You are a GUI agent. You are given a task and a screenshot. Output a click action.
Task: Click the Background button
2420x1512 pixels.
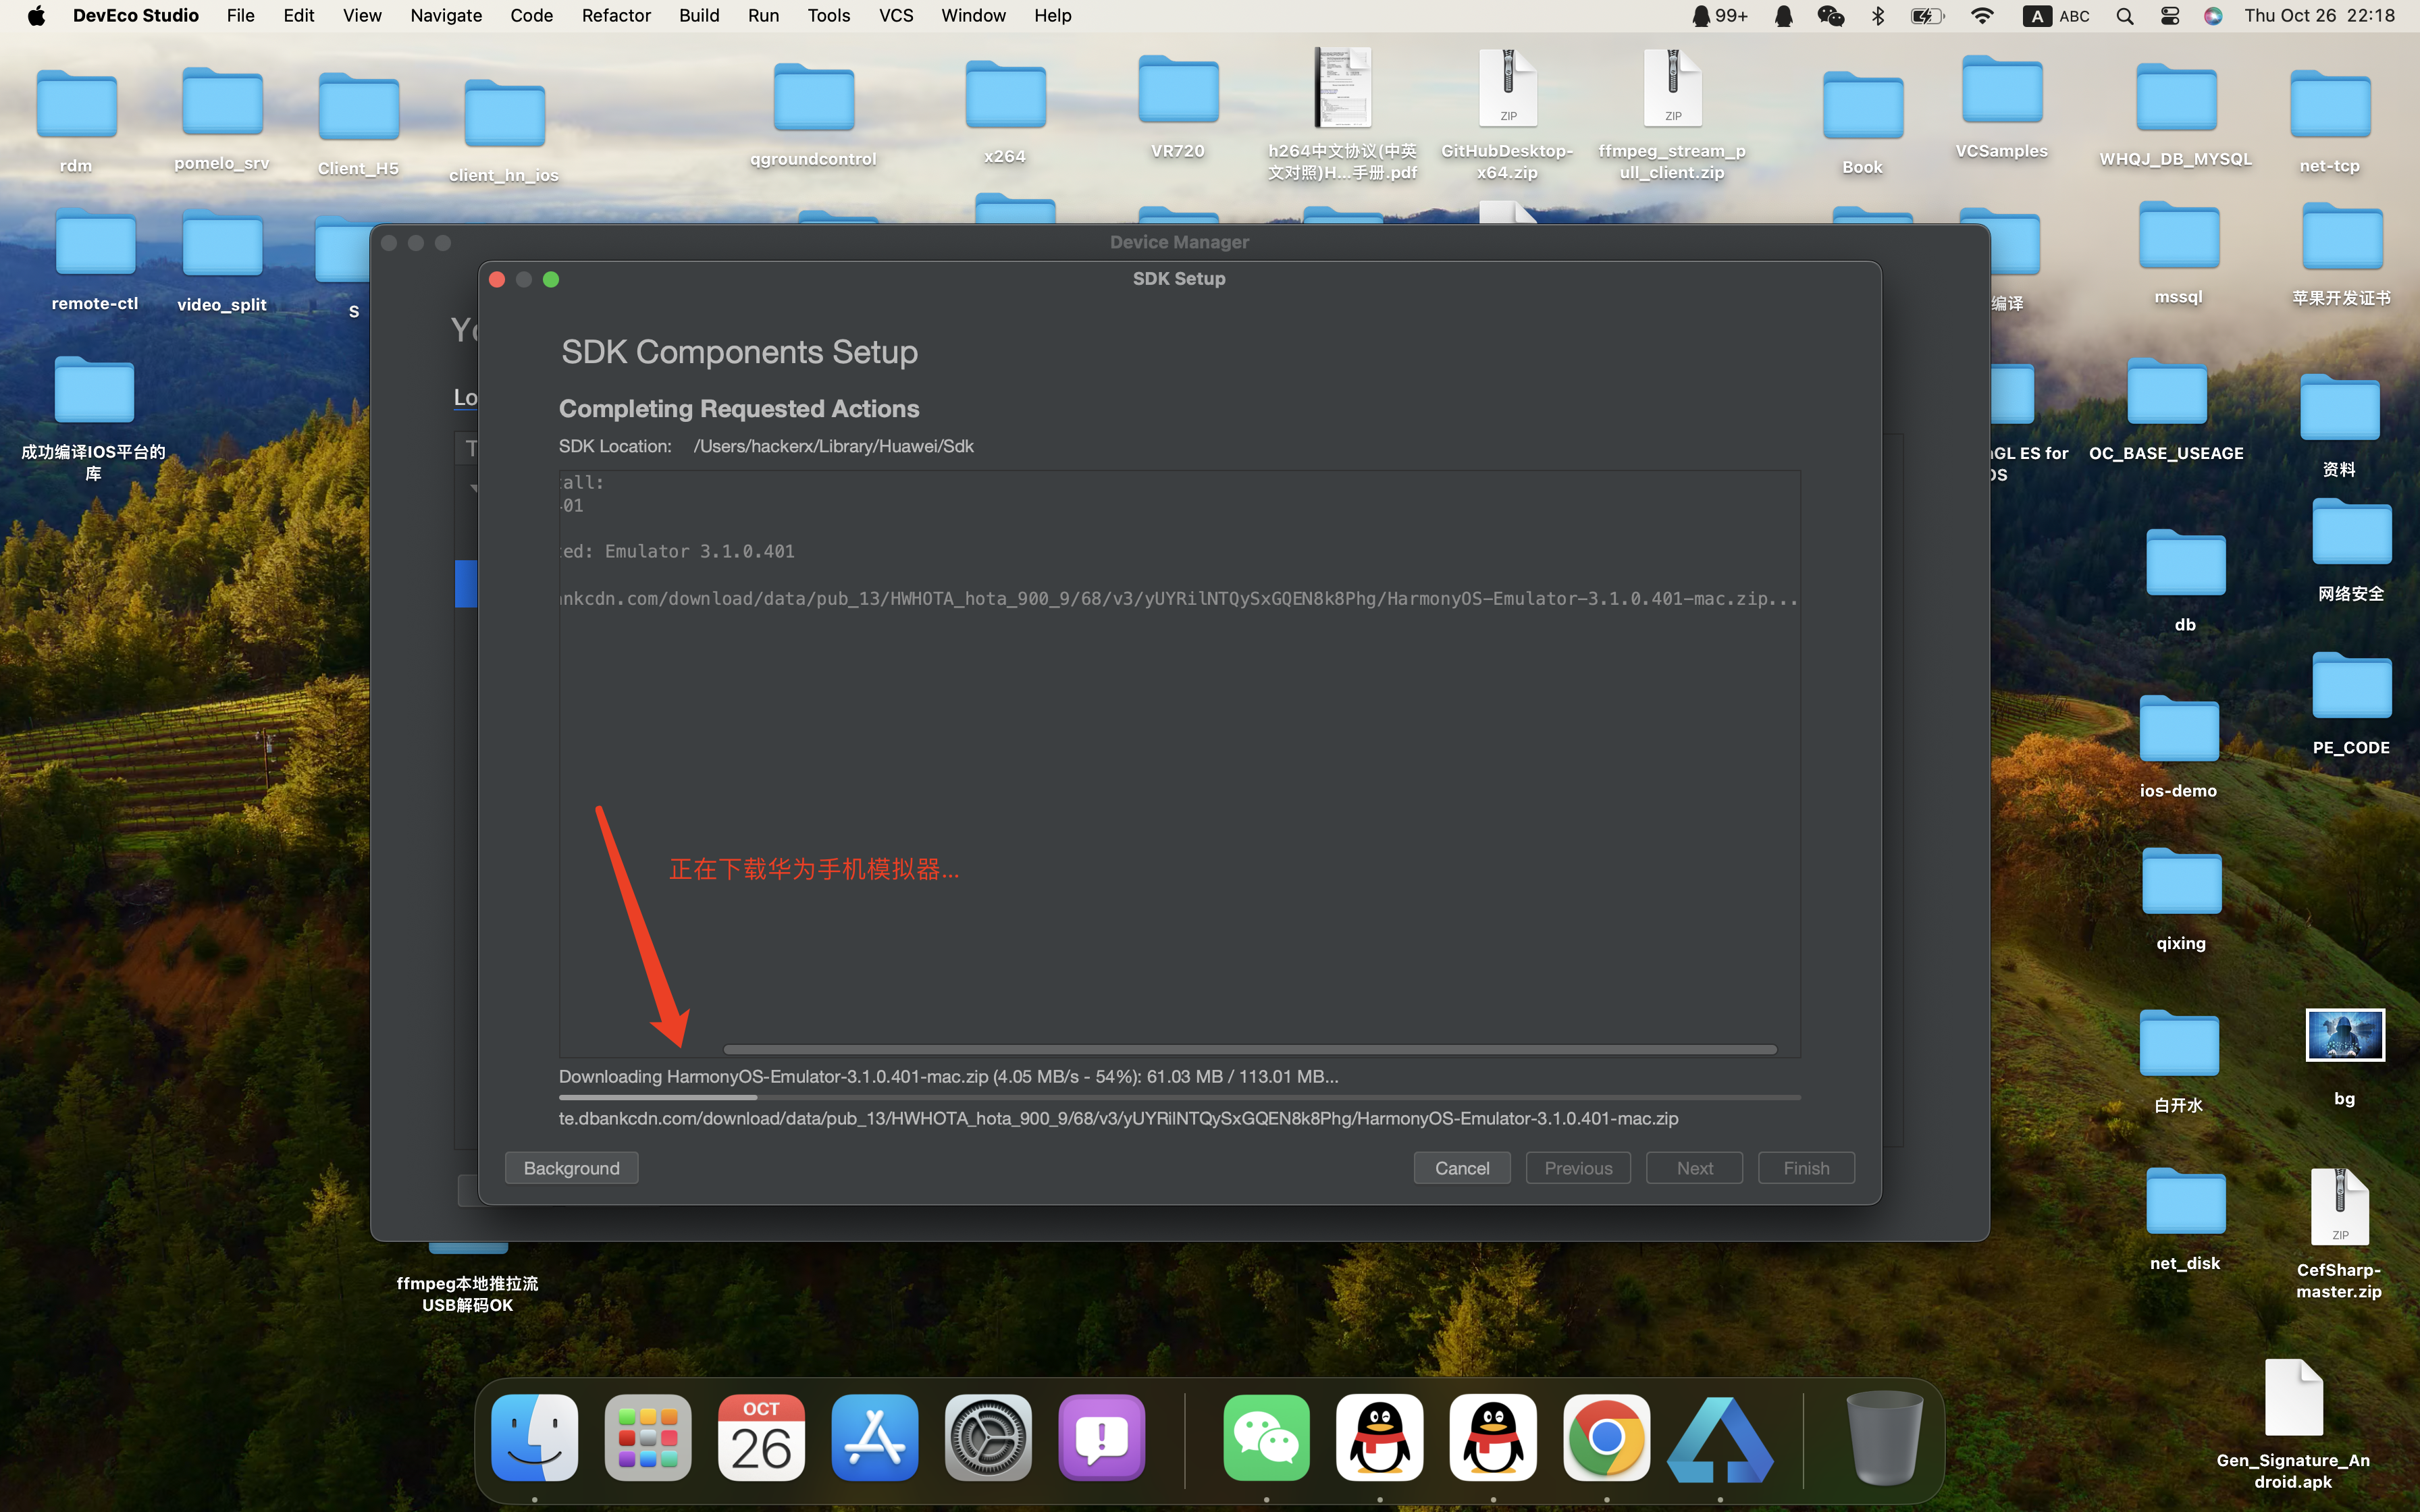(x=571, y=1168)
